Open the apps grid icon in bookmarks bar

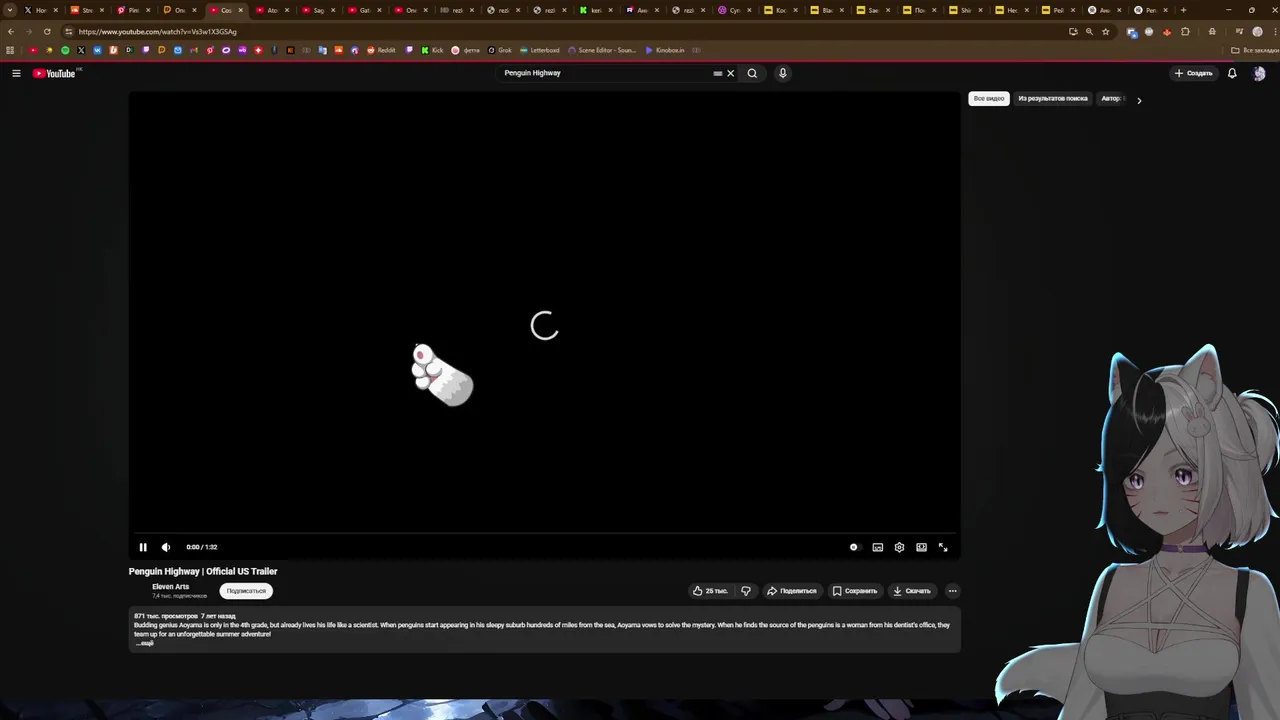tap(9, 50)
